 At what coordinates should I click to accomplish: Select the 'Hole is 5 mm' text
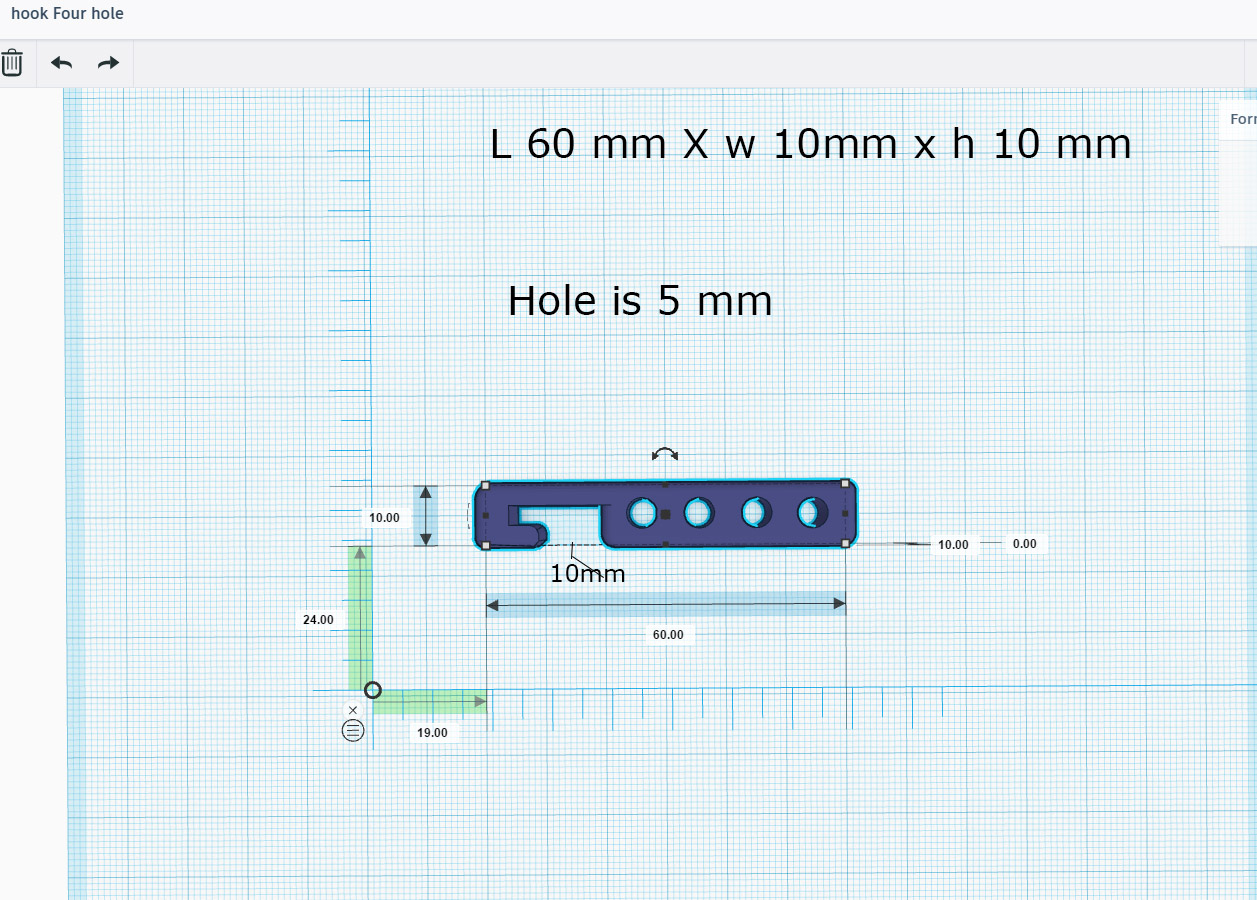(640, 301)
